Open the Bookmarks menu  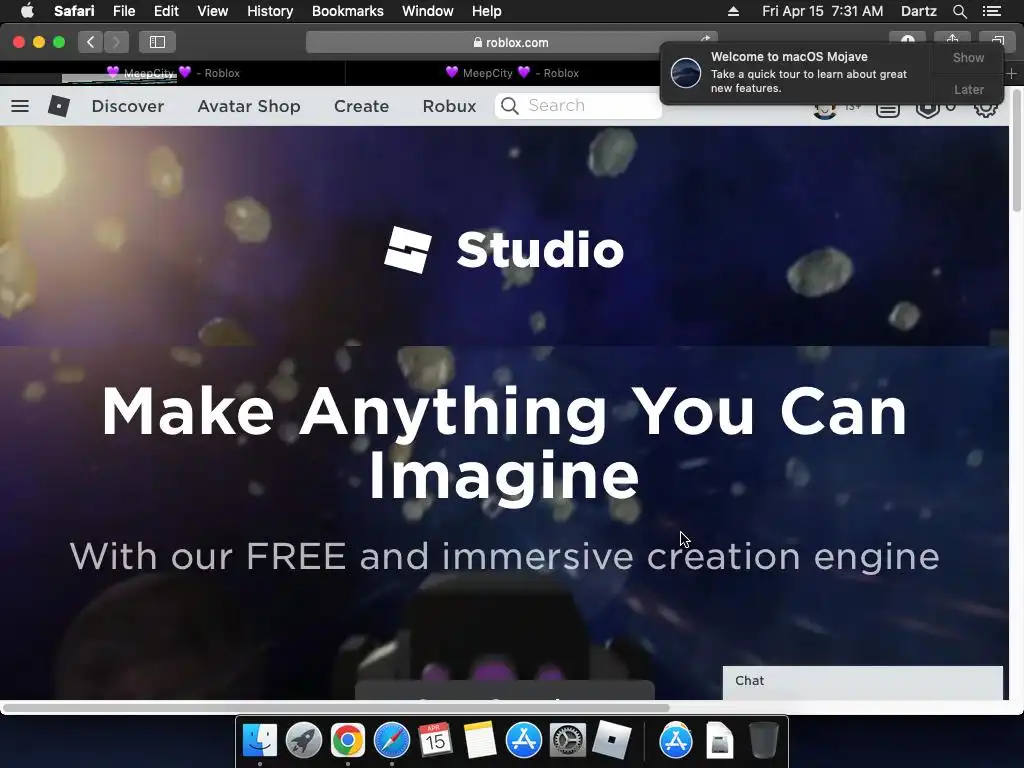(347, 11)
